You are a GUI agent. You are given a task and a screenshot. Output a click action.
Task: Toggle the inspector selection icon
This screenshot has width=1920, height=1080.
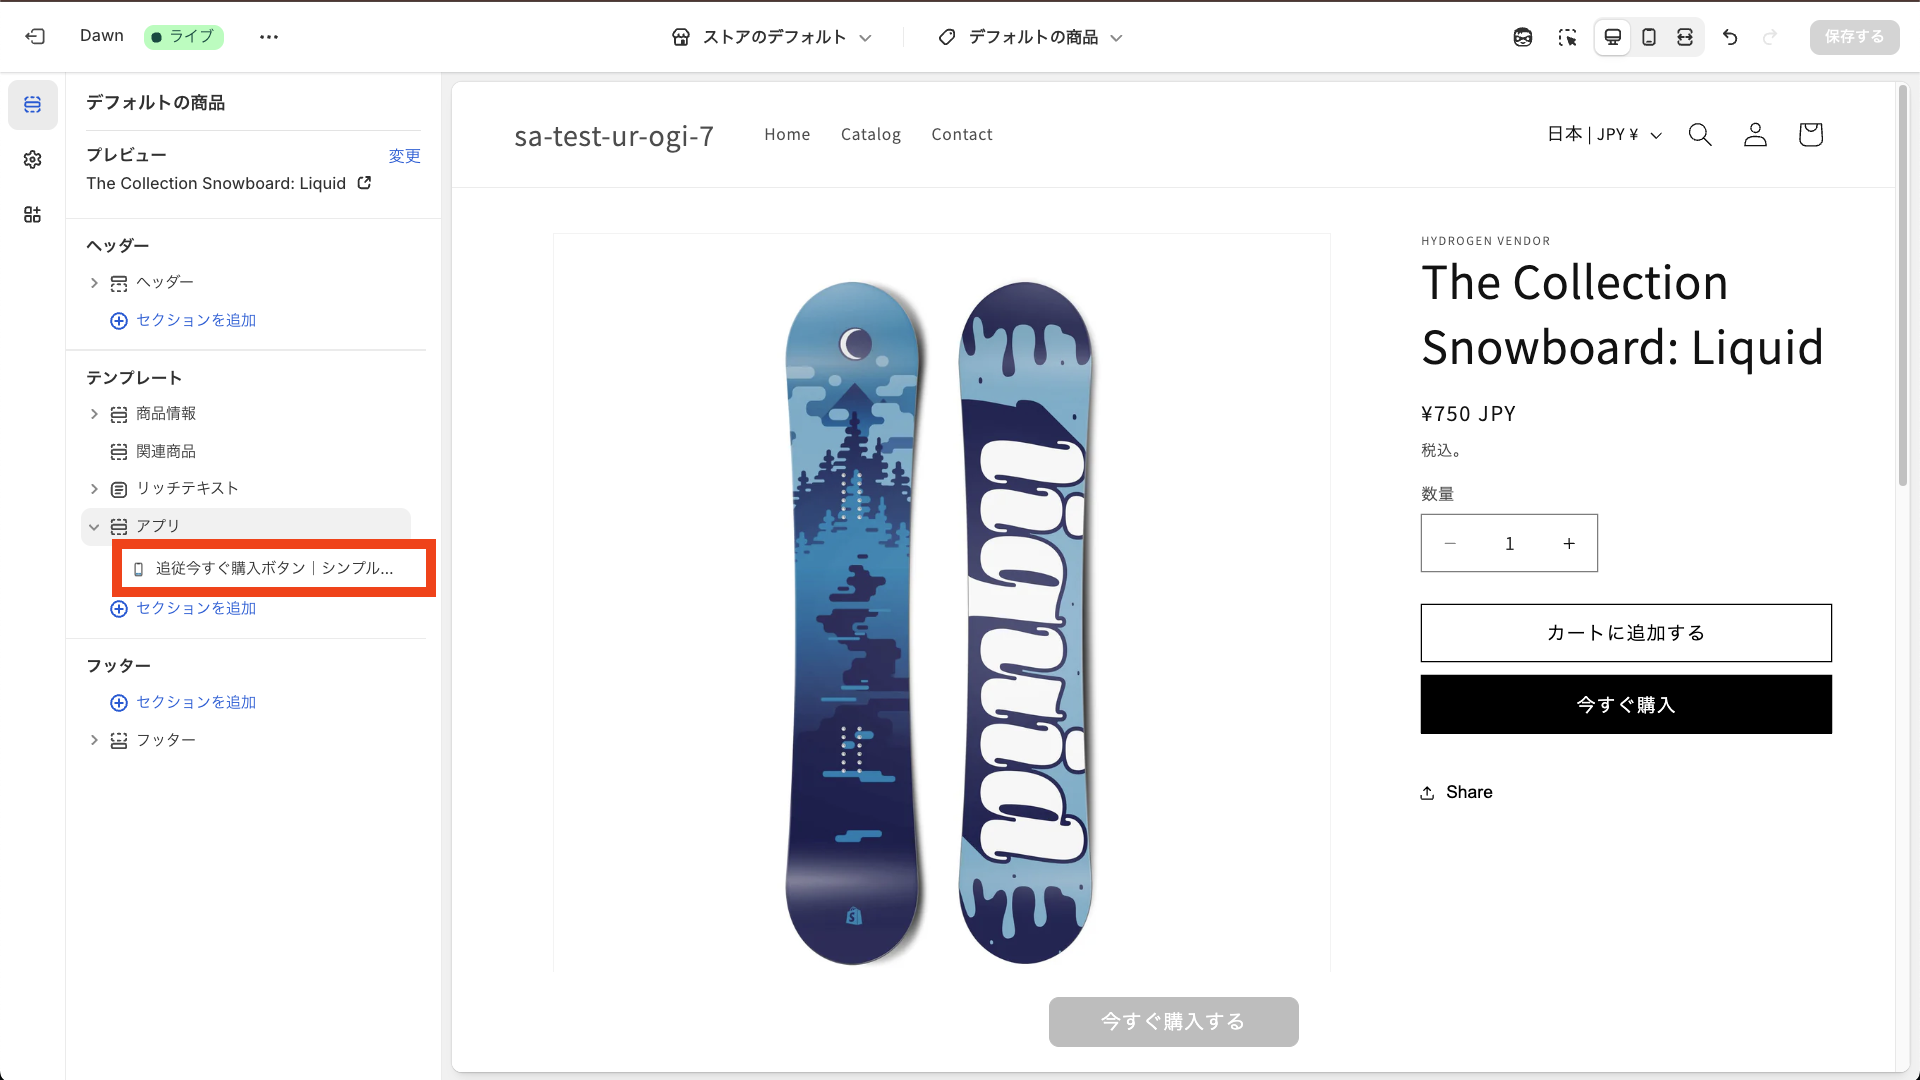pos(1567,37)
